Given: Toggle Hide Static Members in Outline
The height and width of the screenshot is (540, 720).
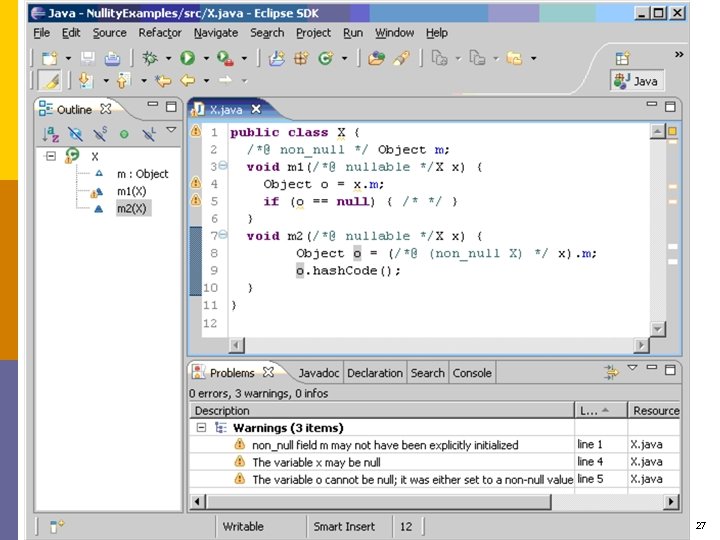Looking at the screenshot, I should click(x=100, y=133).
